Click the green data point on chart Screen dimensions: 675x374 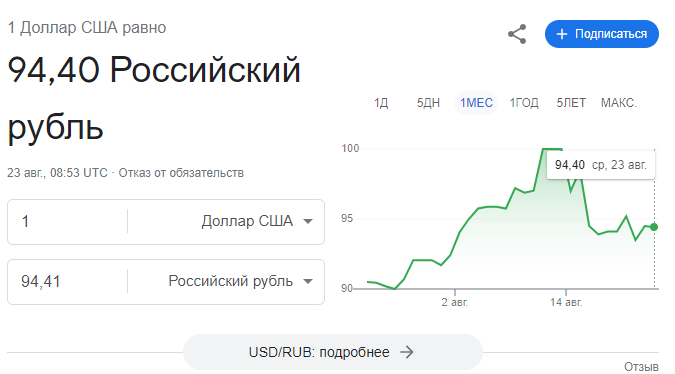654,227
